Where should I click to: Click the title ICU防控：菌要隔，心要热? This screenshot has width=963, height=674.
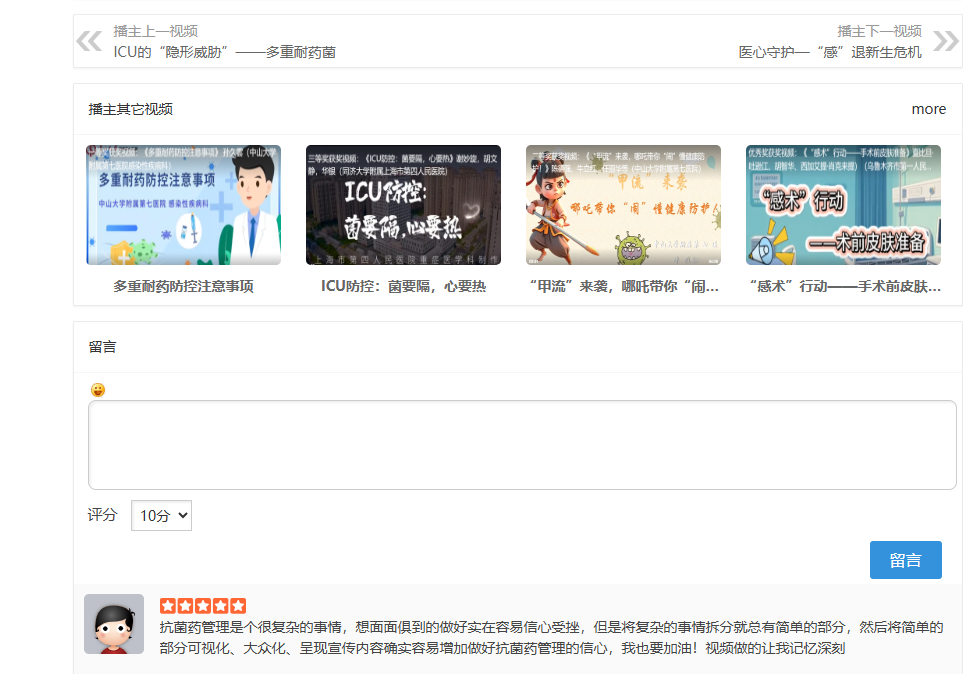(x=403, y=286)
